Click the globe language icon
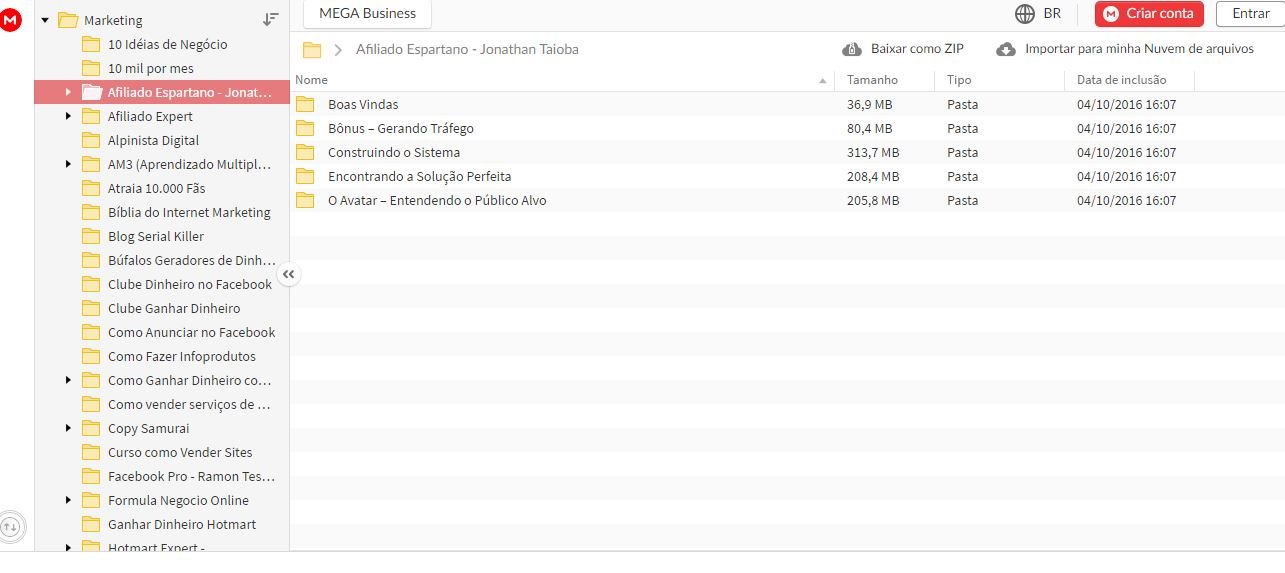Image resolution: width=1285 pixels, height=573 pixels. click(1025, 14)
